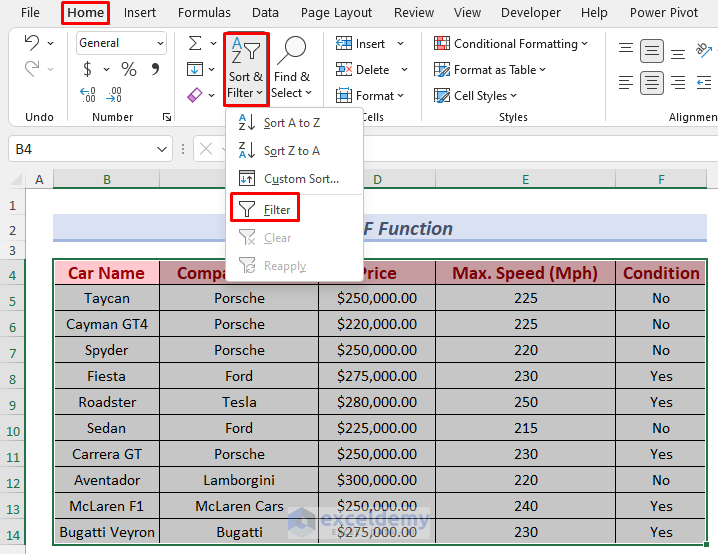
Task: Select row 9 header
Action: 13,405
